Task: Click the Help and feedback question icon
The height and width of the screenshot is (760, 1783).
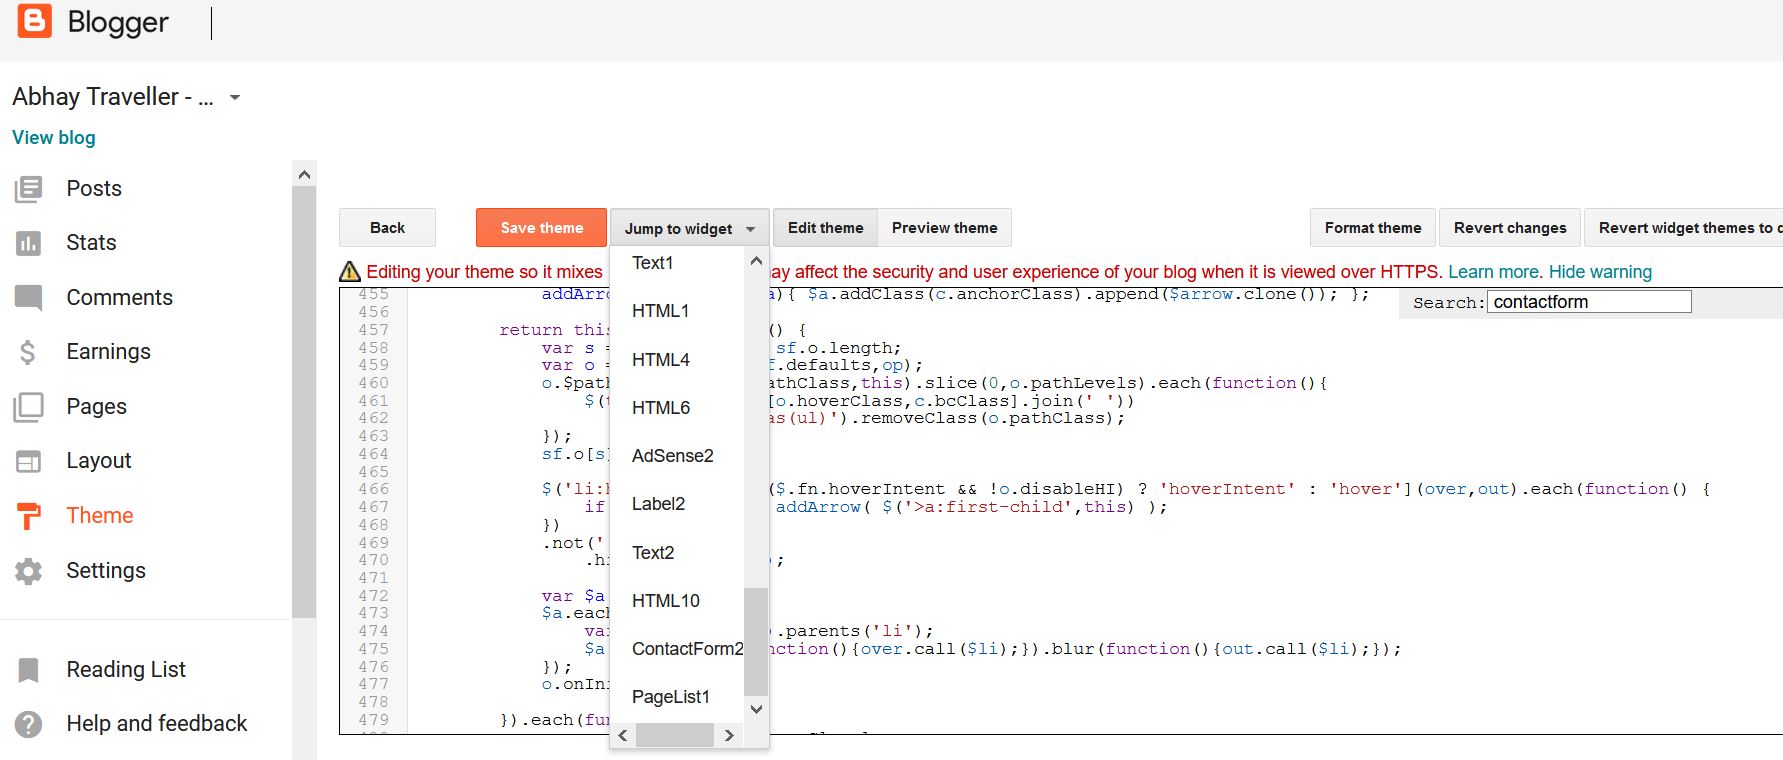Action: (29, 724)
